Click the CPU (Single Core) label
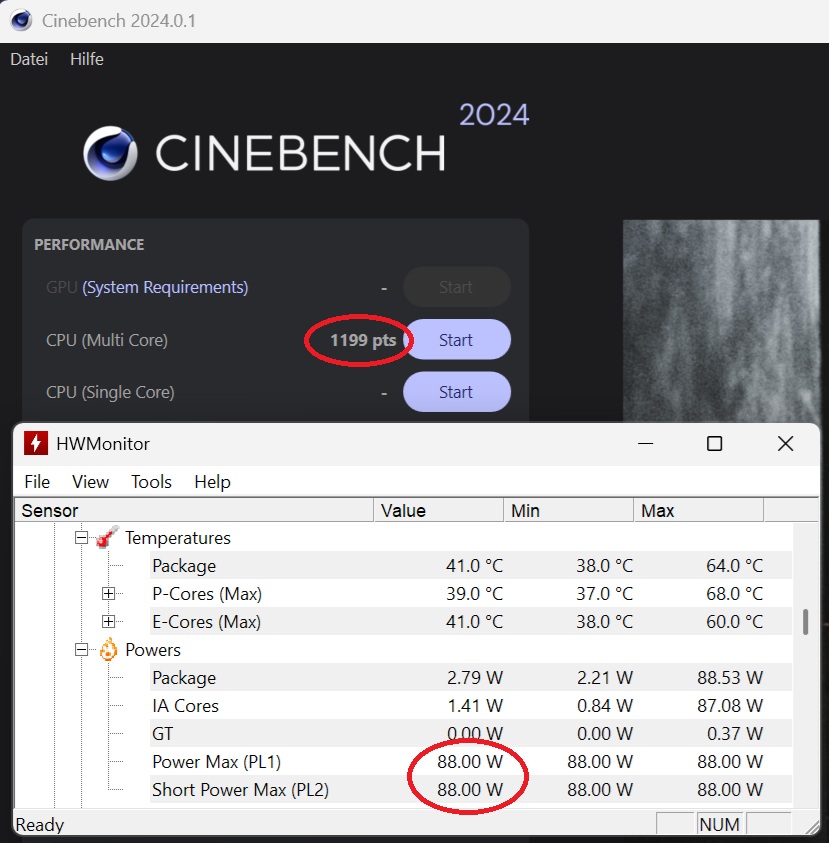 click(110, 392)
